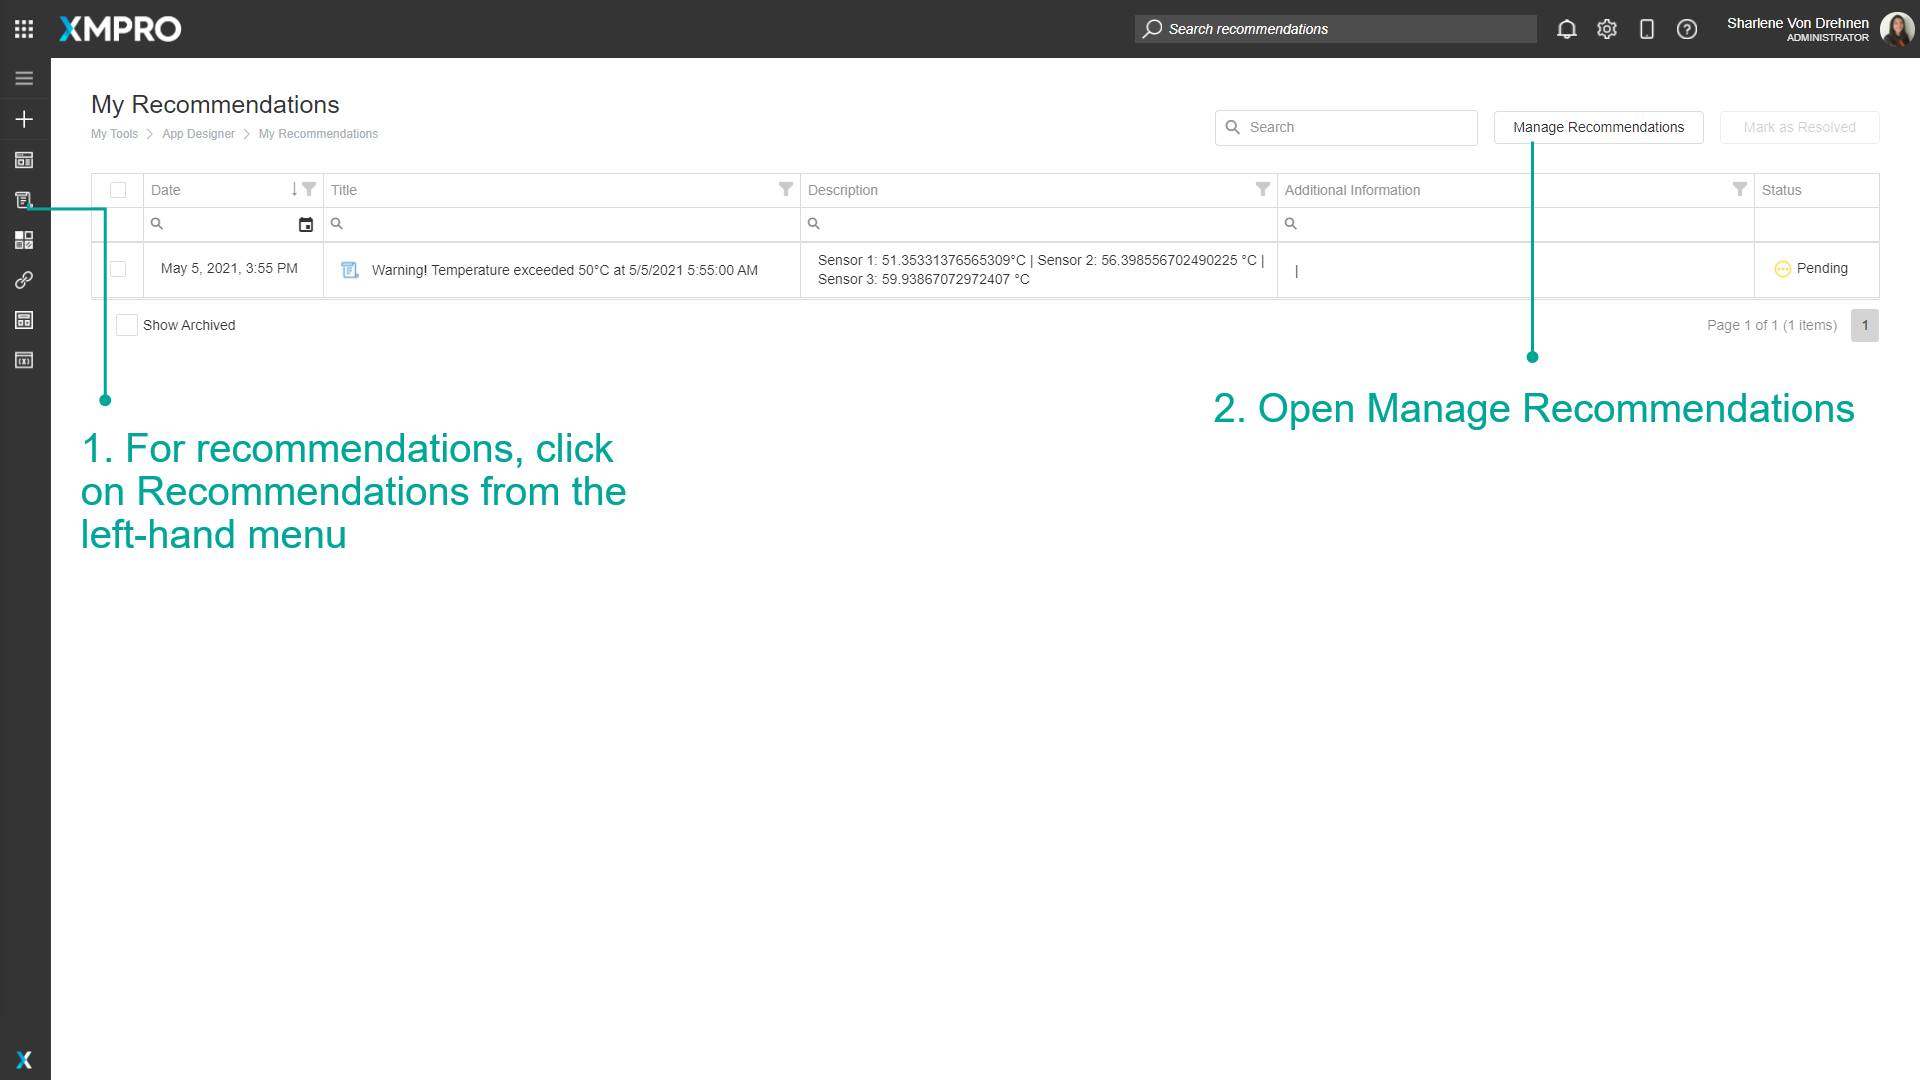This screenshot has height=1080, width=1920.
Task: Click the Recommendations icon in left sidebar
Action: 24,200
